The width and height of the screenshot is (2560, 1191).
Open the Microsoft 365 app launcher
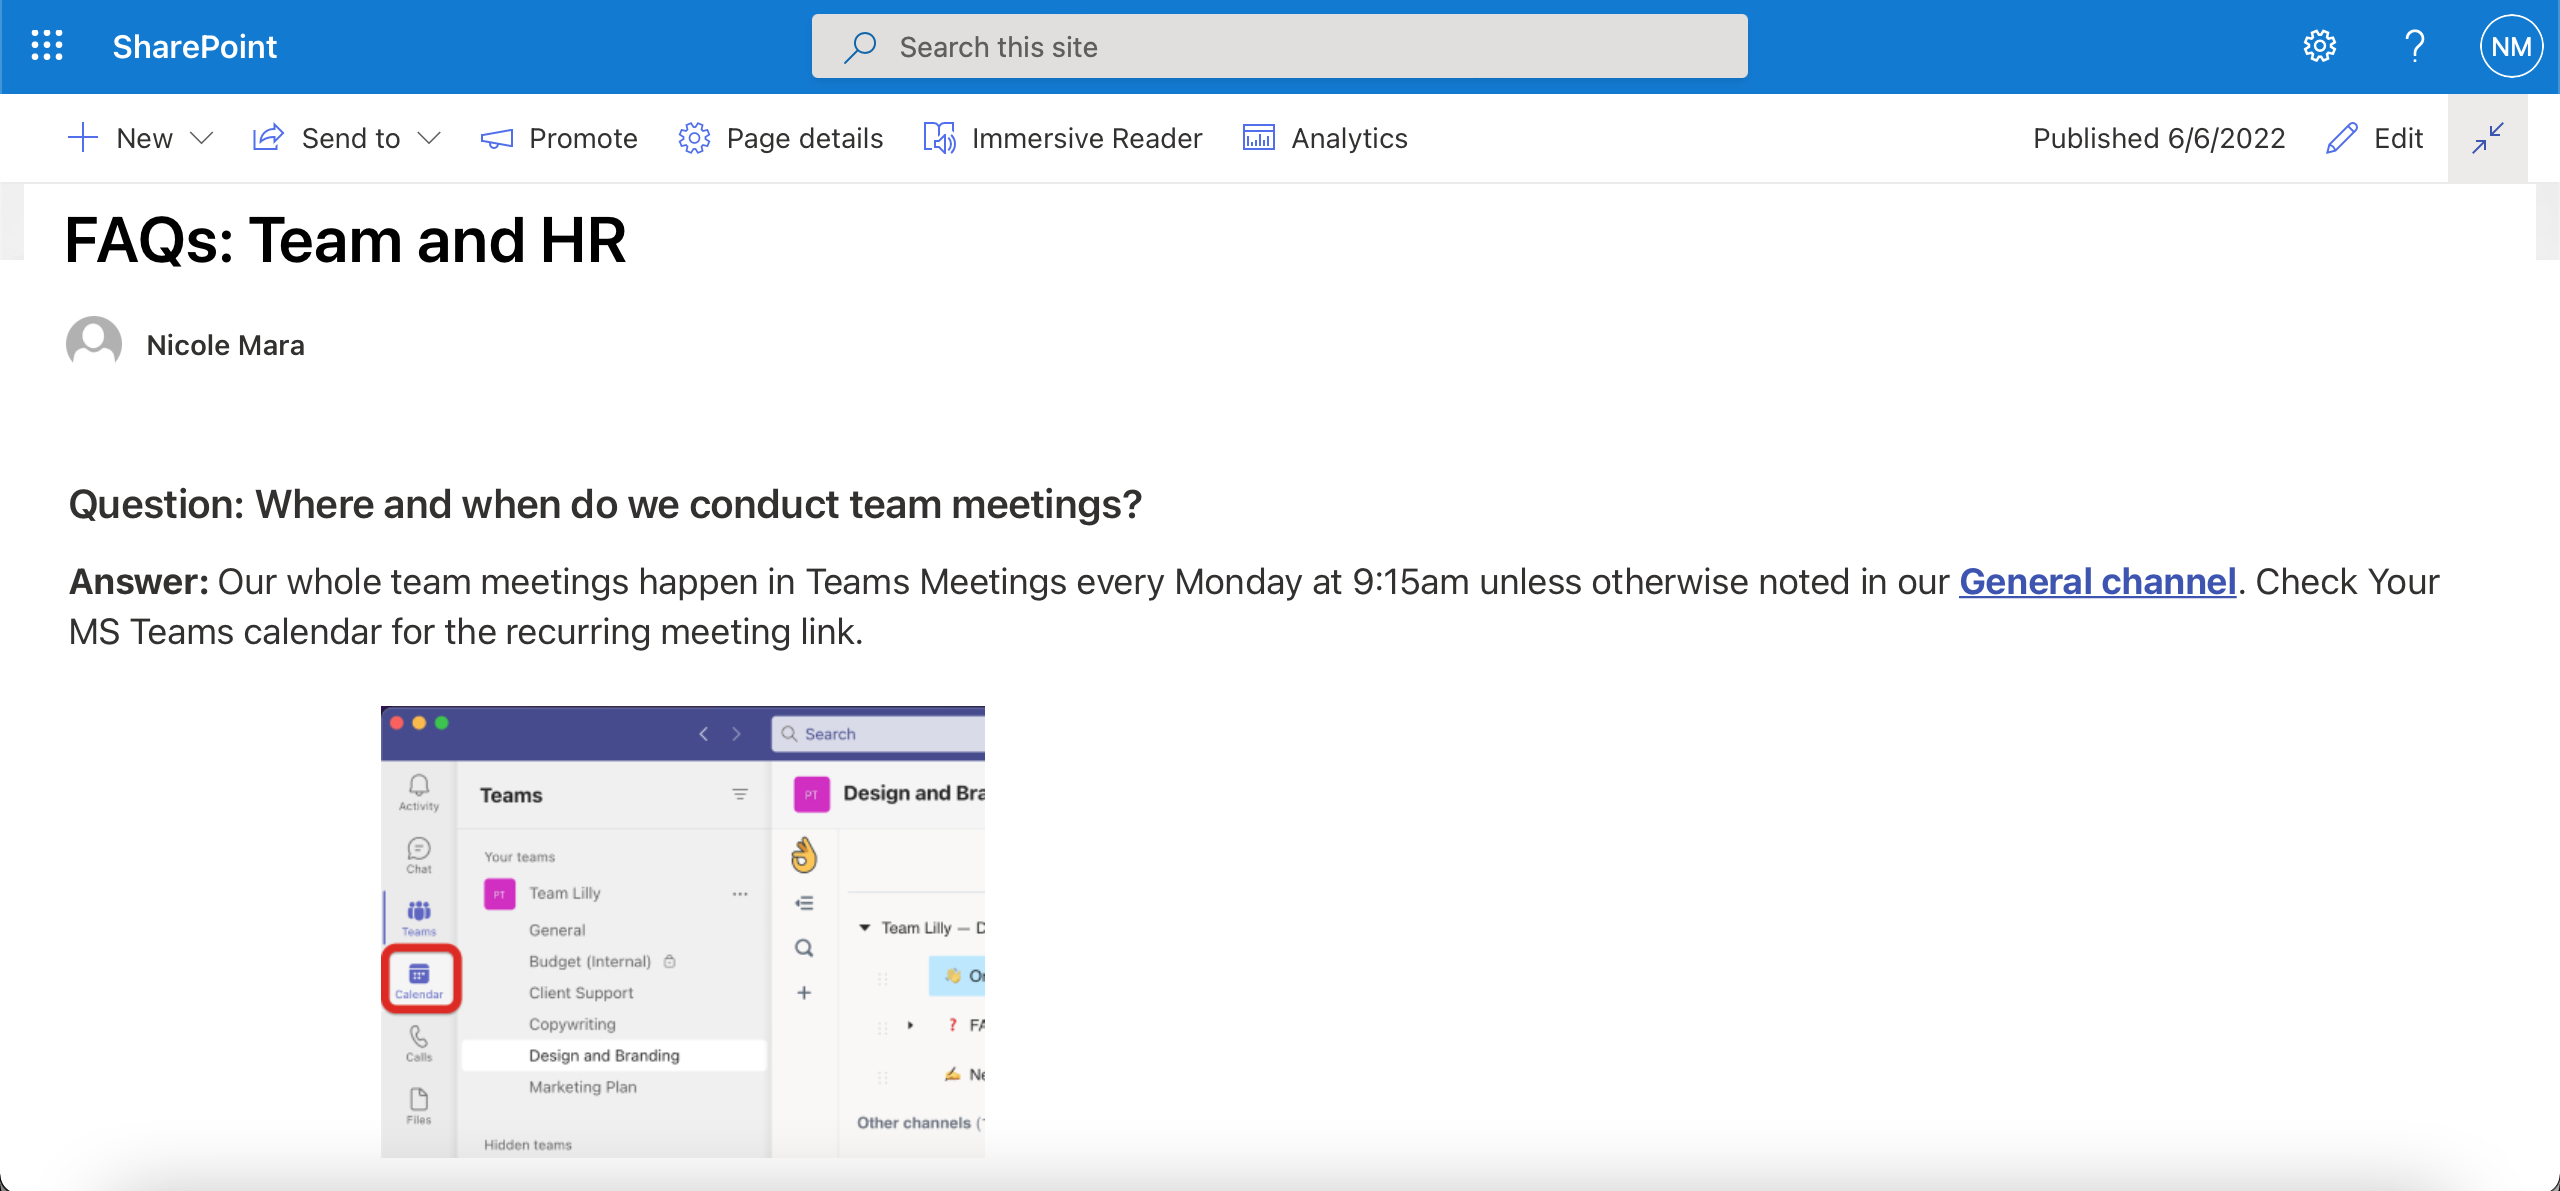click(47, 46)
